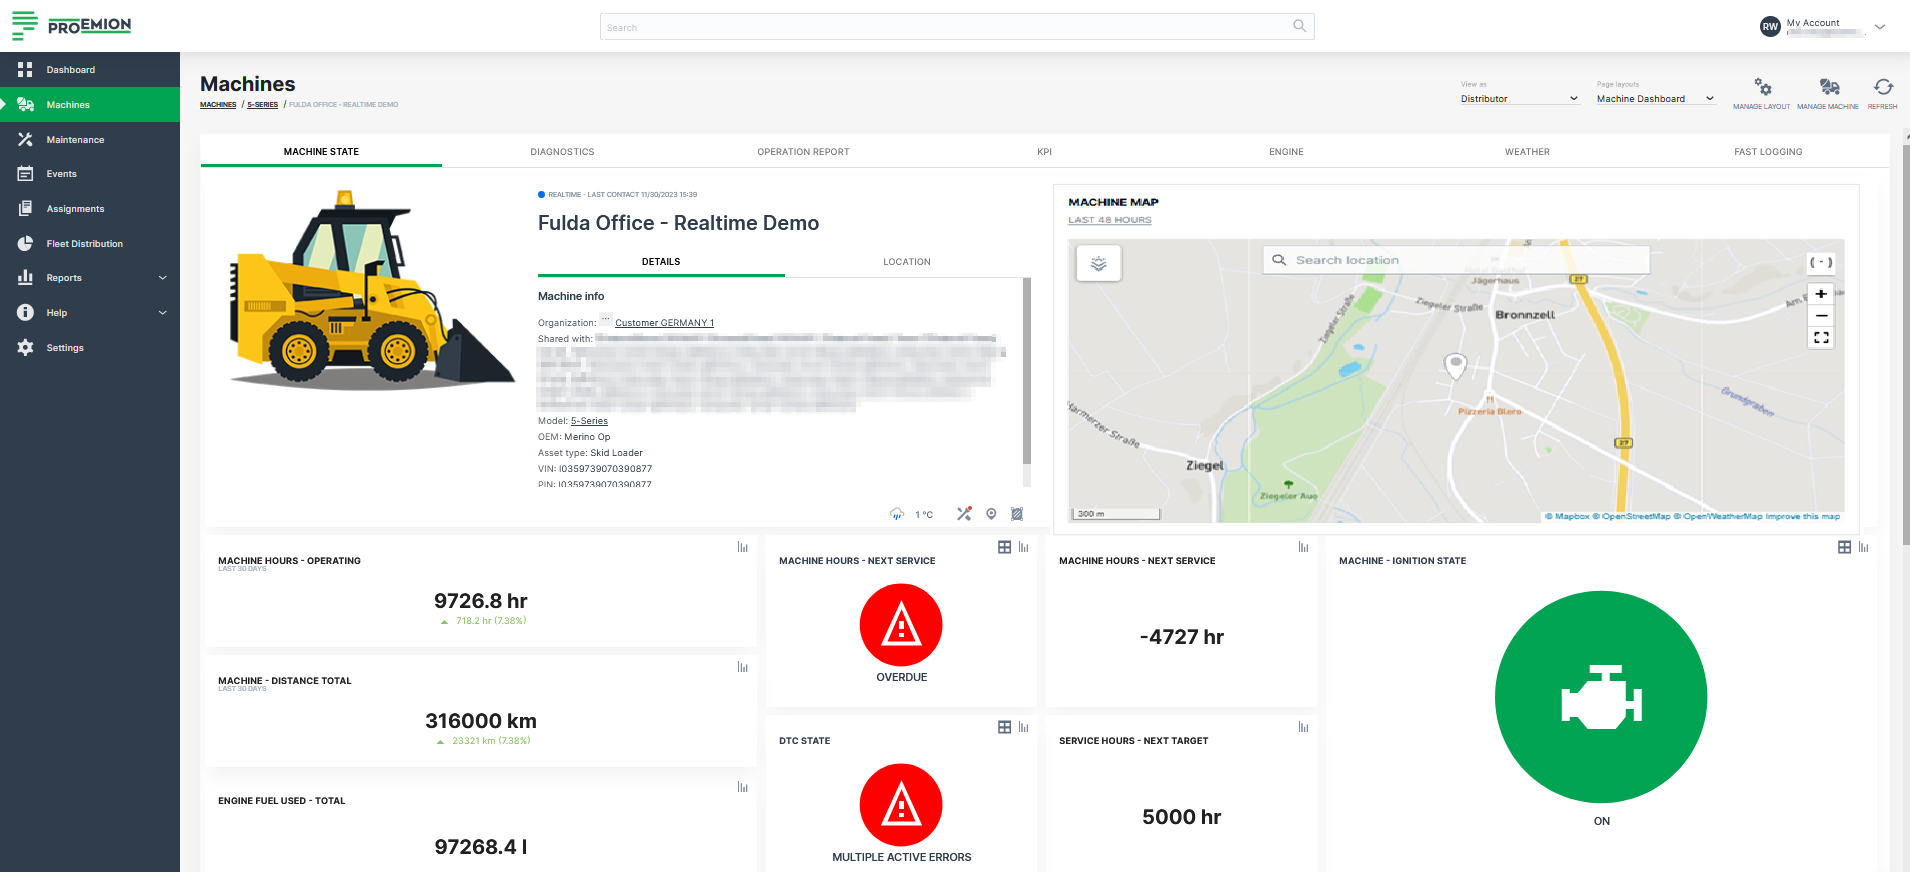
Task: Toggle table view on Ignition State widget
Action: pyautogui.click(x=1844, y=547)
